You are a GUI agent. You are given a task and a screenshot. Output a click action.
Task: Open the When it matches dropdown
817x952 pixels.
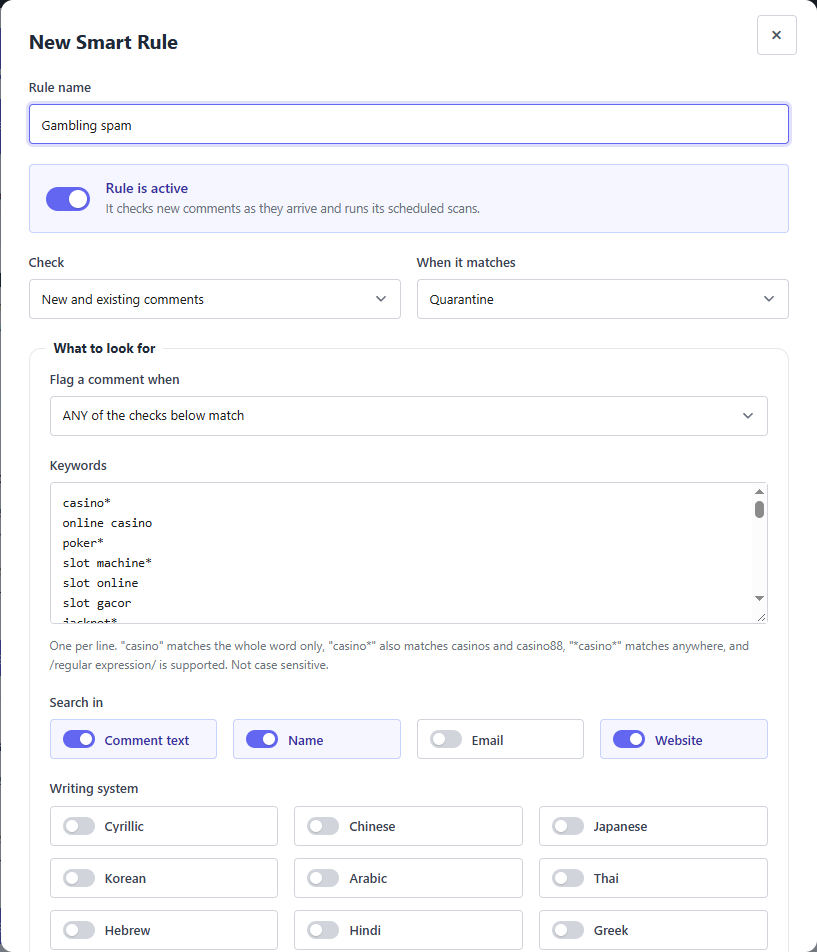tap(602, 299)
